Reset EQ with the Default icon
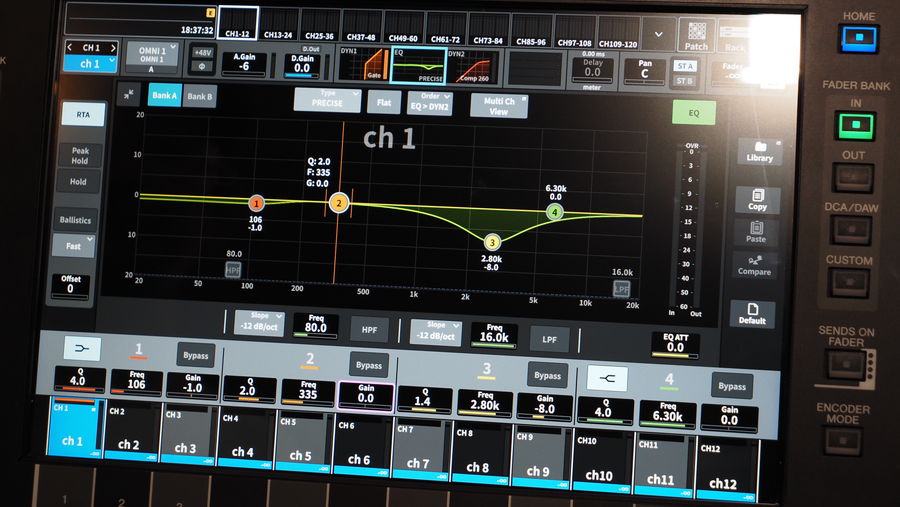The width and height of the screenshot is (900, 507). point(752,314)
